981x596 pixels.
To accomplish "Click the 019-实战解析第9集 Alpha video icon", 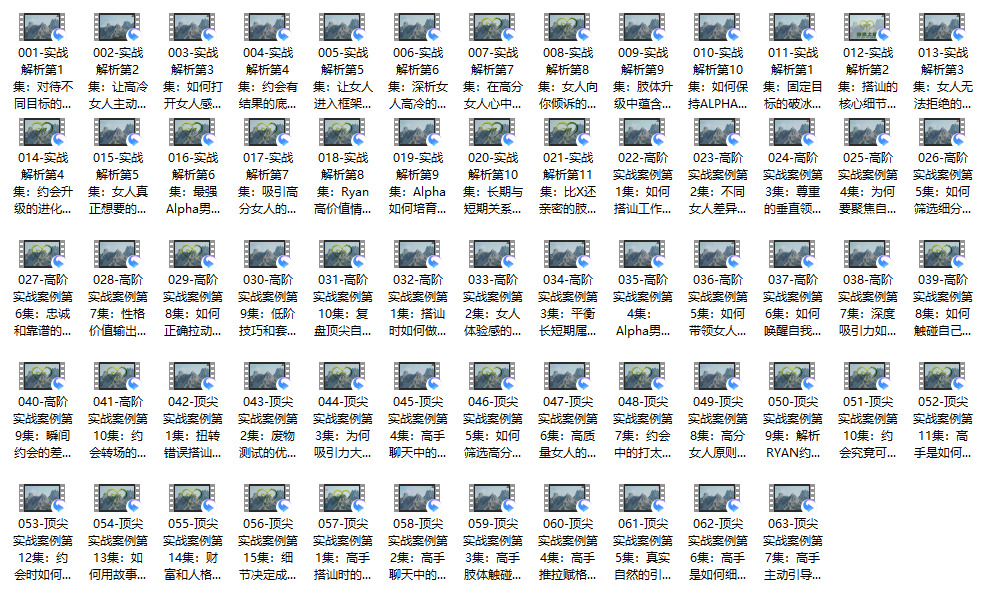I will [x=418, y=133].
